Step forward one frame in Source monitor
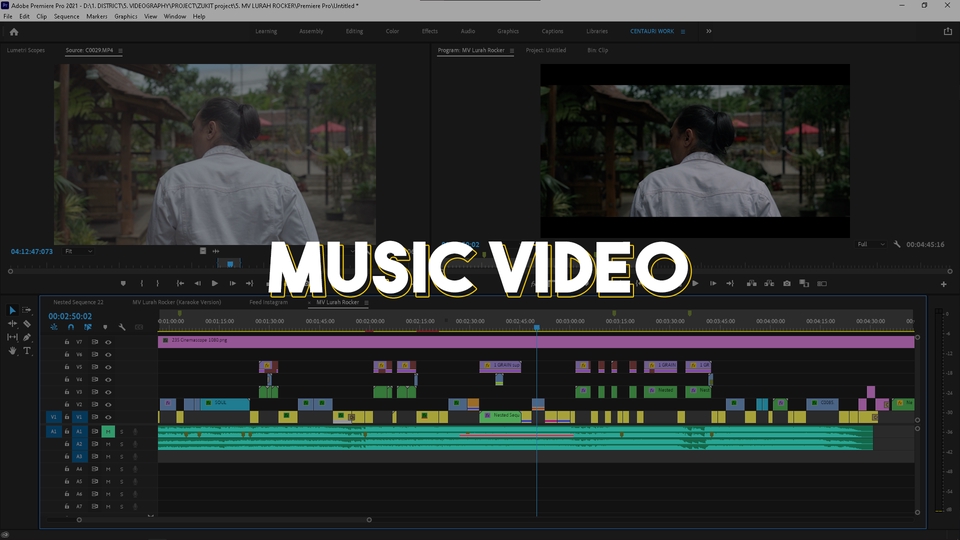Viewport: 960px width, 540px height. click(x=233, y=283)
